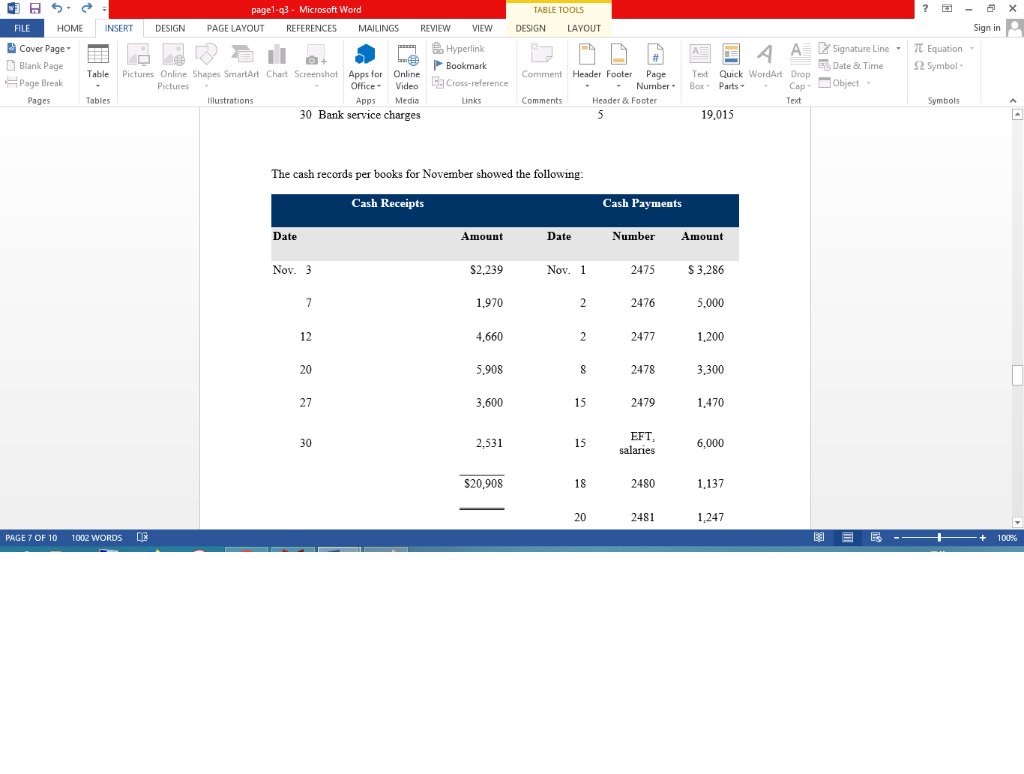Open proofing errors status icon
The width and height of the screenshot is (1024, 774).
142,538
